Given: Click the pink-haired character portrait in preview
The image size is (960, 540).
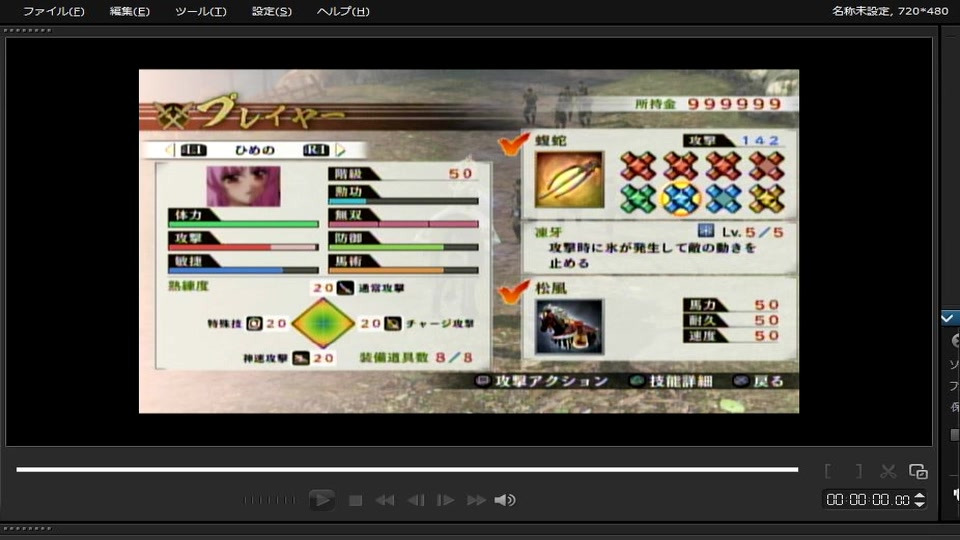Looking at the screenshot, I should pyautogui.click(x=243, y=186).
